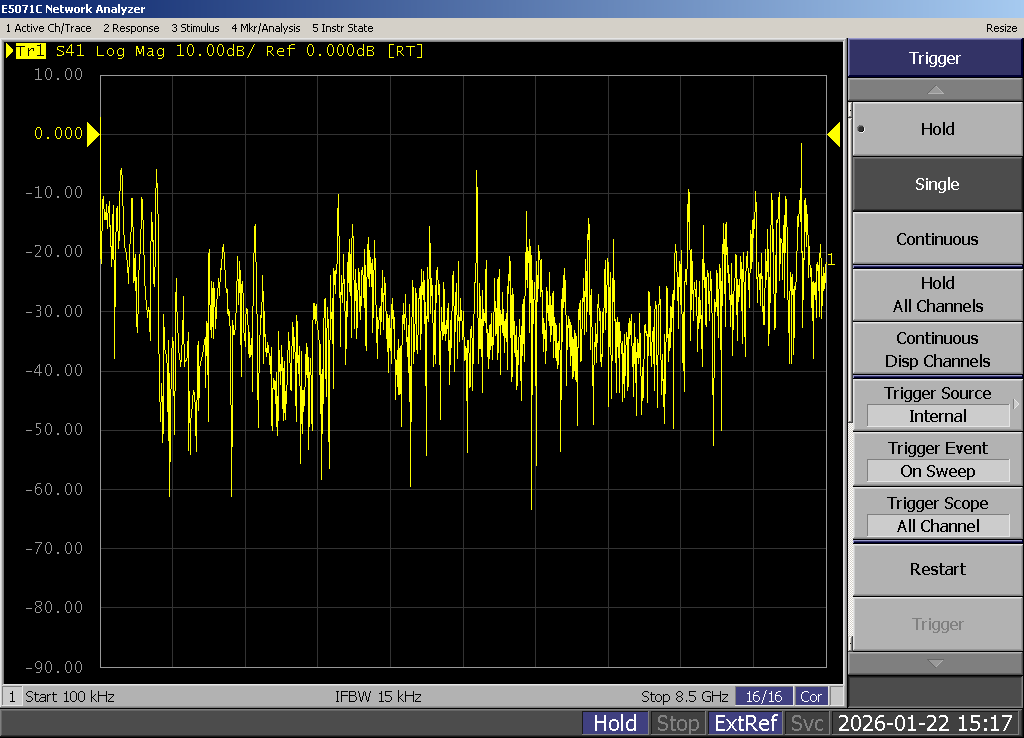Expand the Trigger Source Internal submenu
Viewport: 1024px width, 738px height.
936,405
